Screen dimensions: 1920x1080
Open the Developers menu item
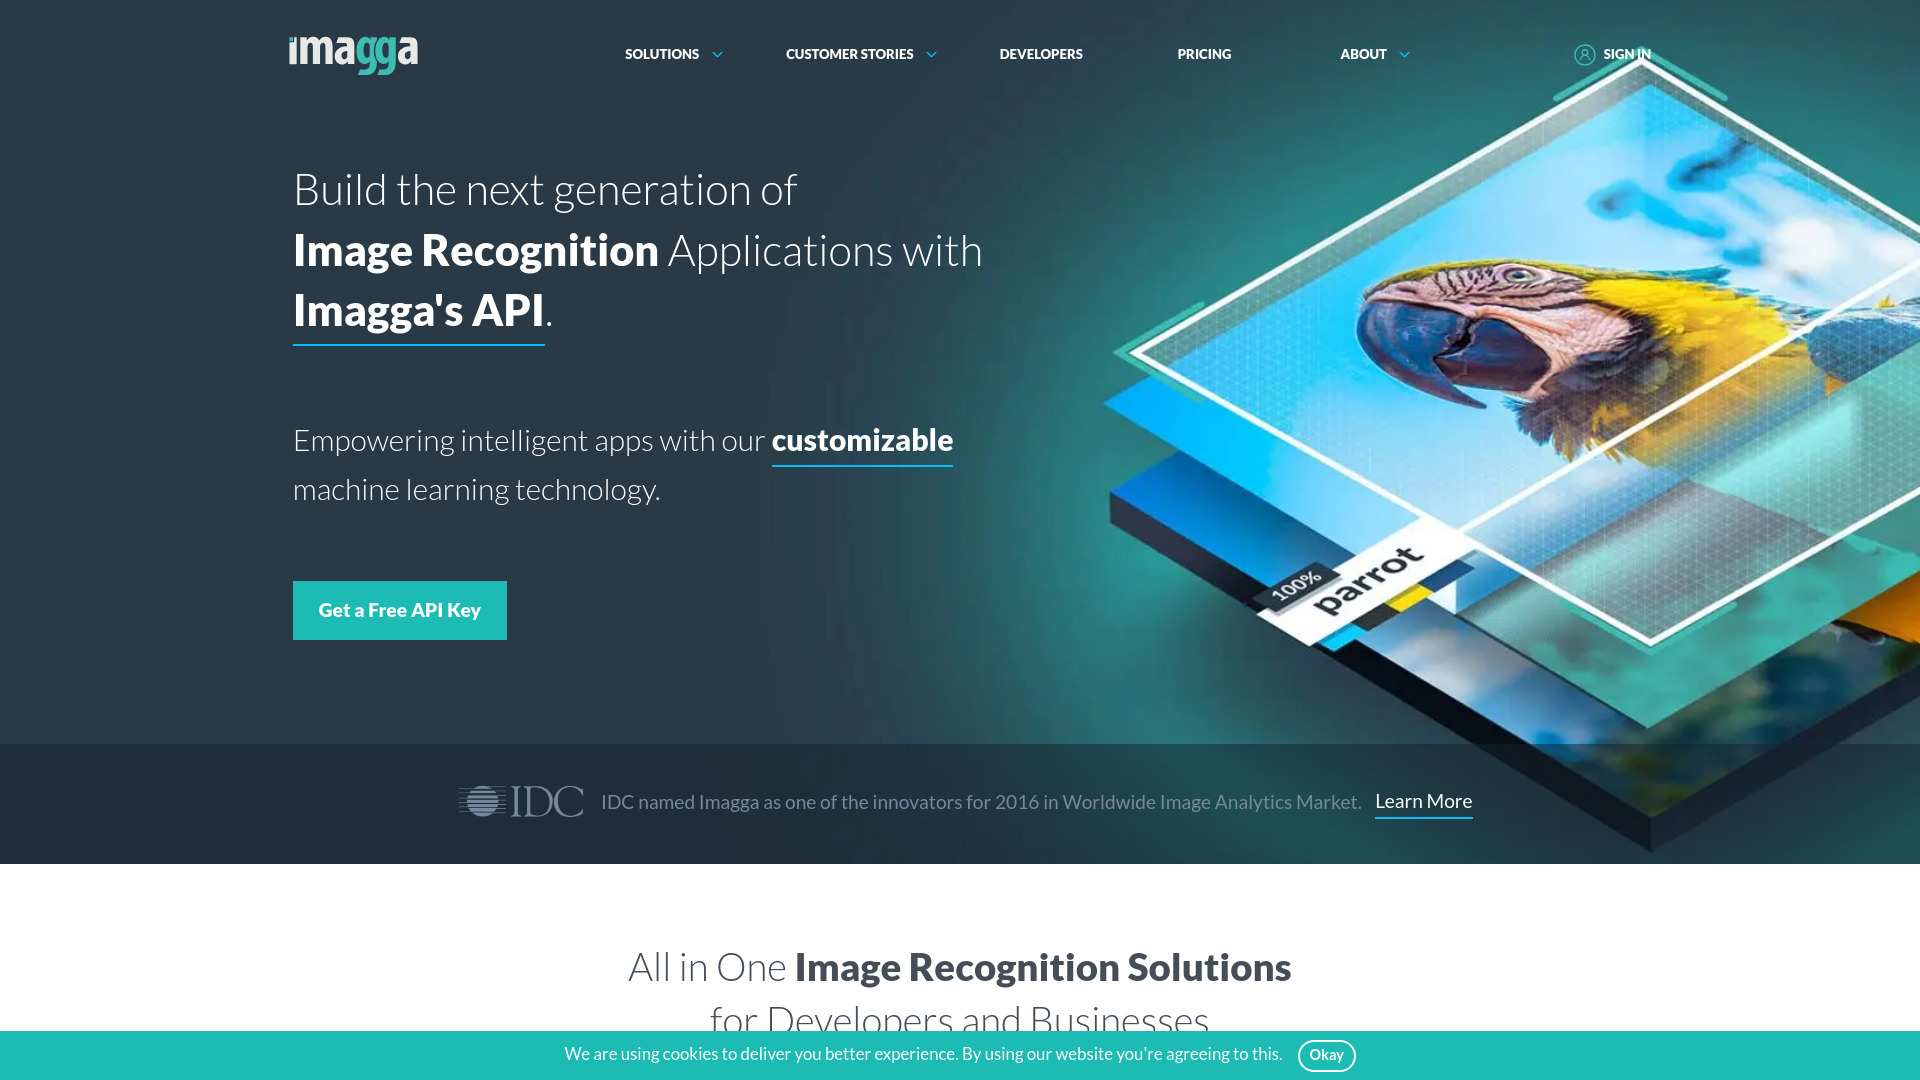click(x=1040, y=54)
